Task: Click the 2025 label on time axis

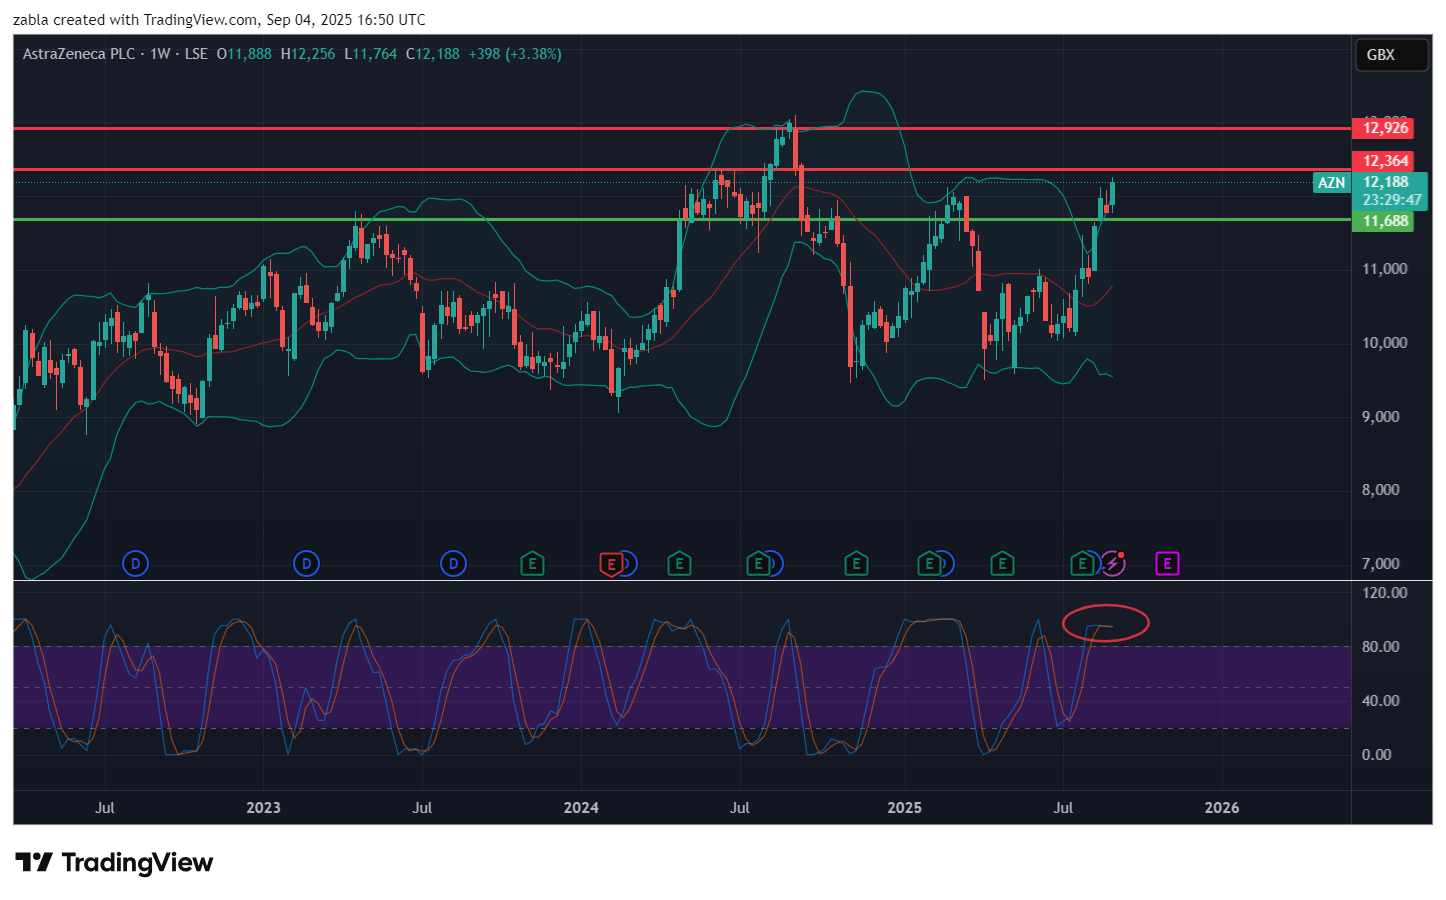Action: [905, 807]
